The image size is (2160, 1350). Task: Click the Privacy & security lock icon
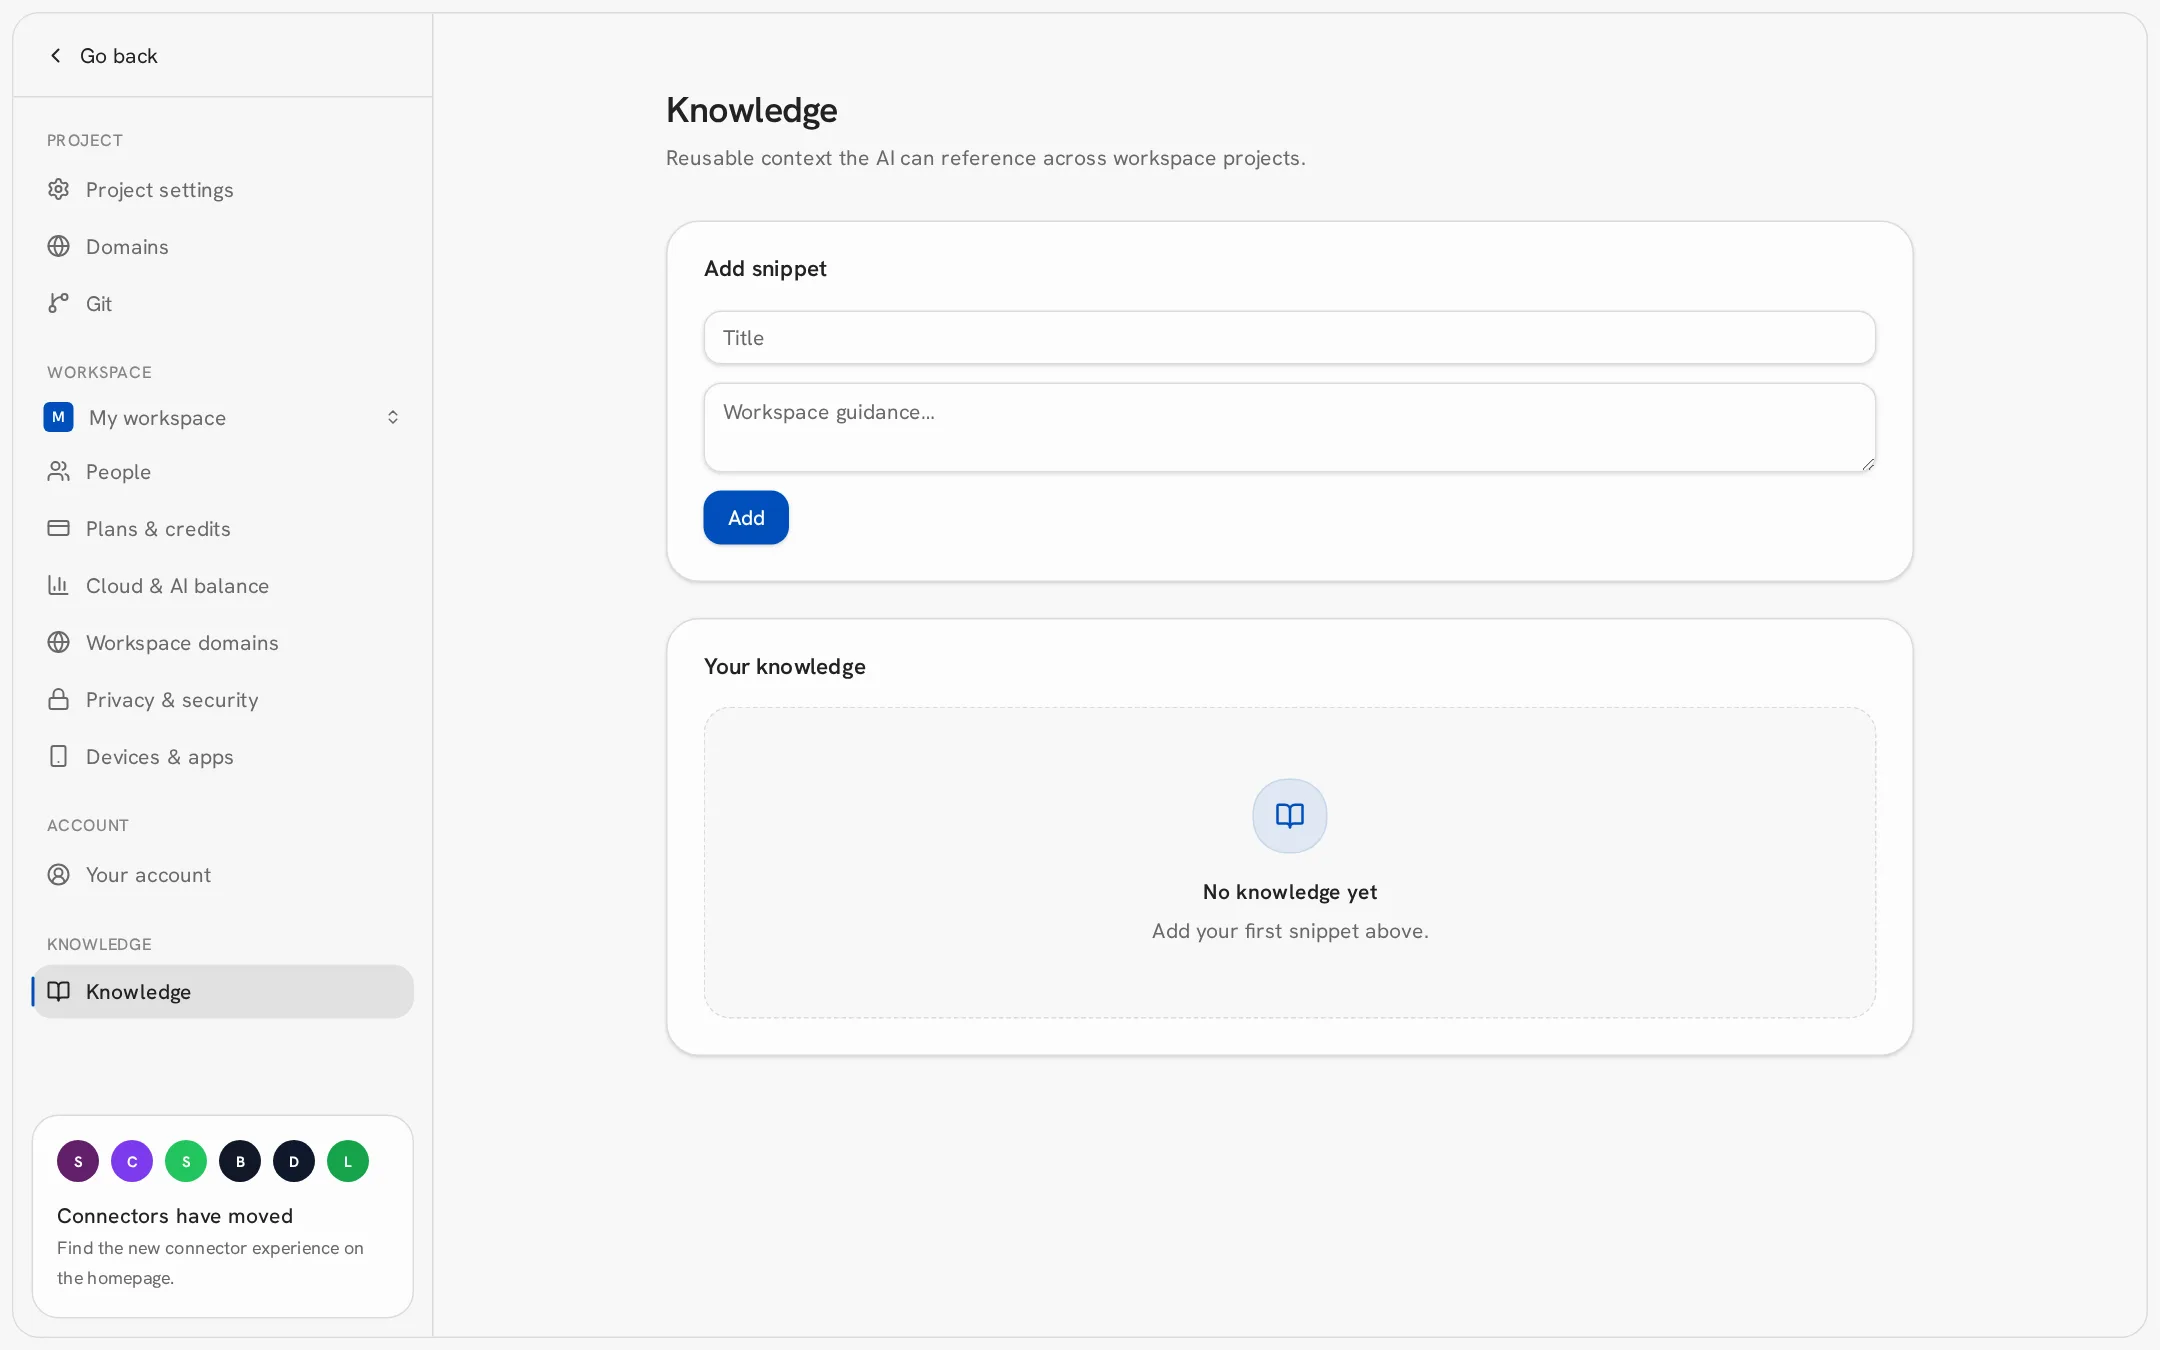coord(59,699)
